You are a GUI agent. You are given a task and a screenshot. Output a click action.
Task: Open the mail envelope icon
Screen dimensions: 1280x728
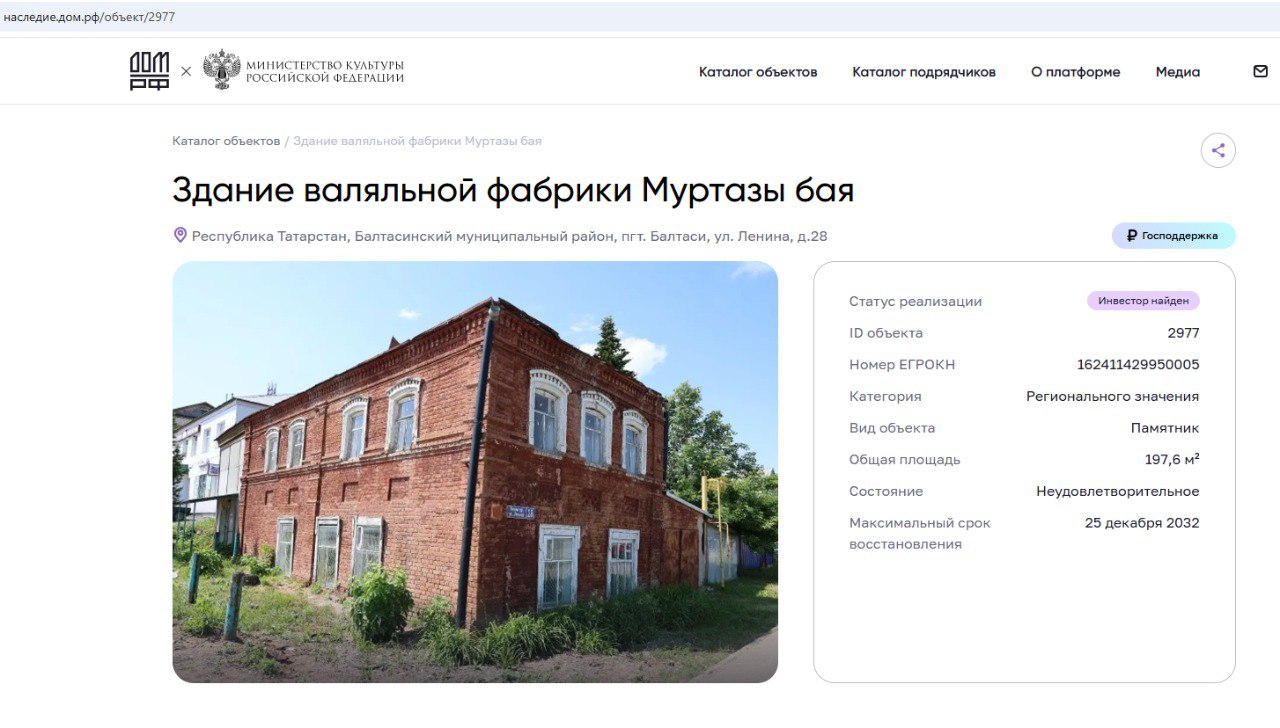tap(1260, 72)
